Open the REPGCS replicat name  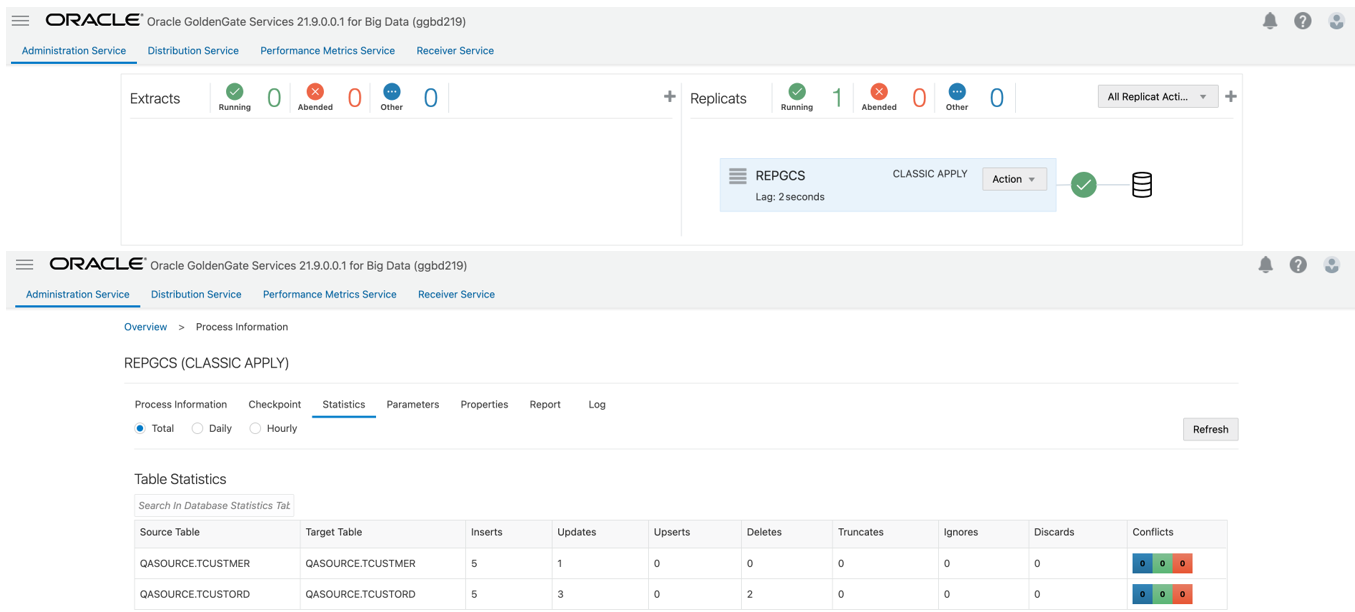780,175
